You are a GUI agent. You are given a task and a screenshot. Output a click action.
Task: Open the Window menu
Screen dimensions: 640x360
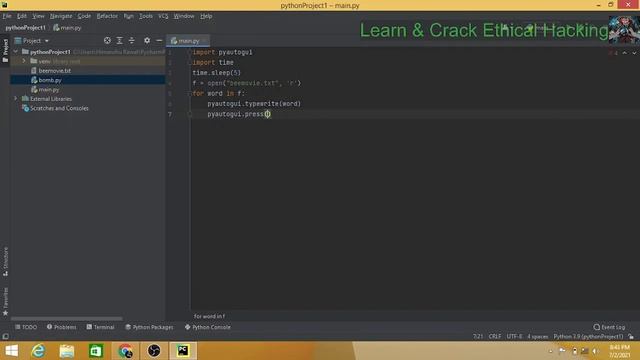tap(184, 16)
